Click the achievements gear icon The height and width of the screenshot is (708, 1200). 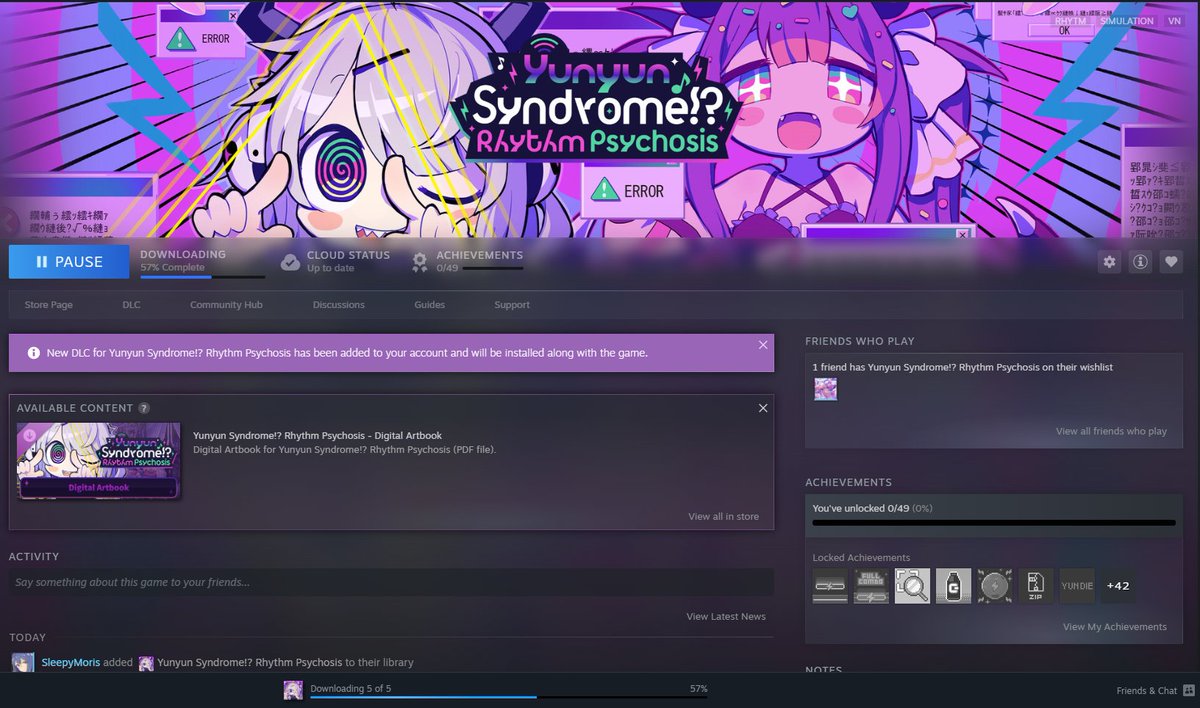pos(420,262)
